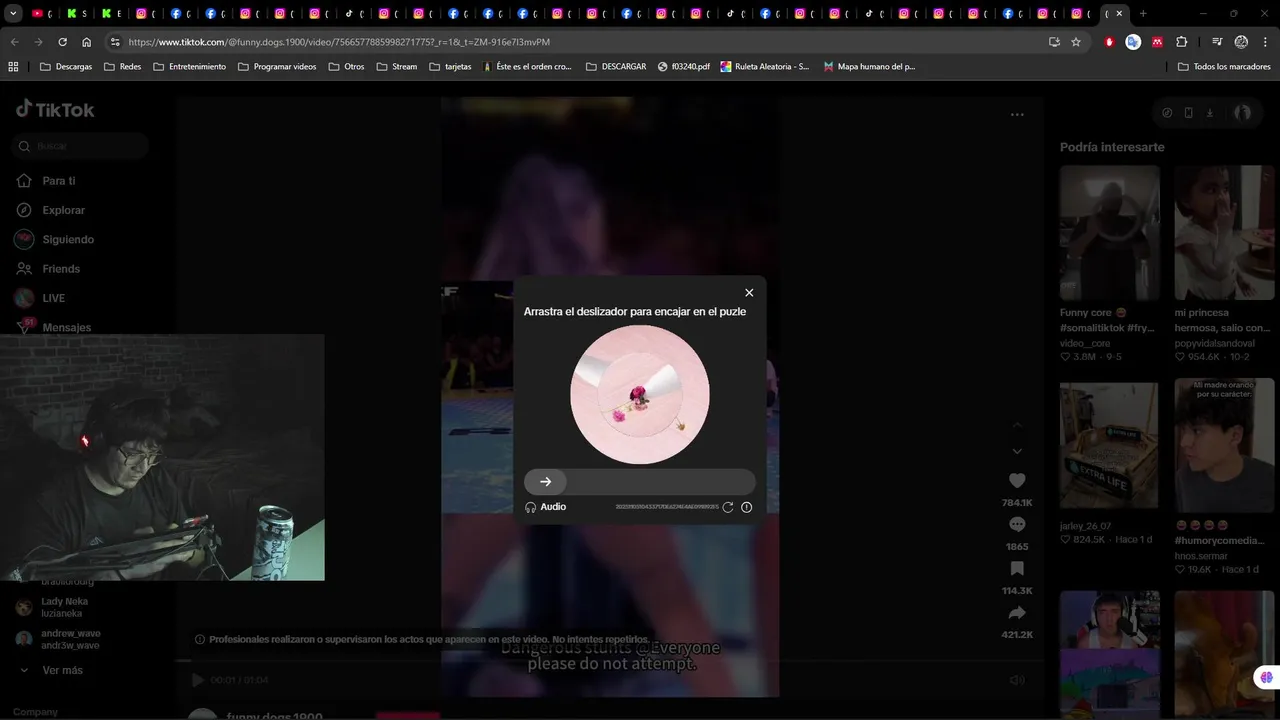The width and height of the screenshot is (1280, 720).
Task: Reload the TikTok page
Action: click(62, 42)
